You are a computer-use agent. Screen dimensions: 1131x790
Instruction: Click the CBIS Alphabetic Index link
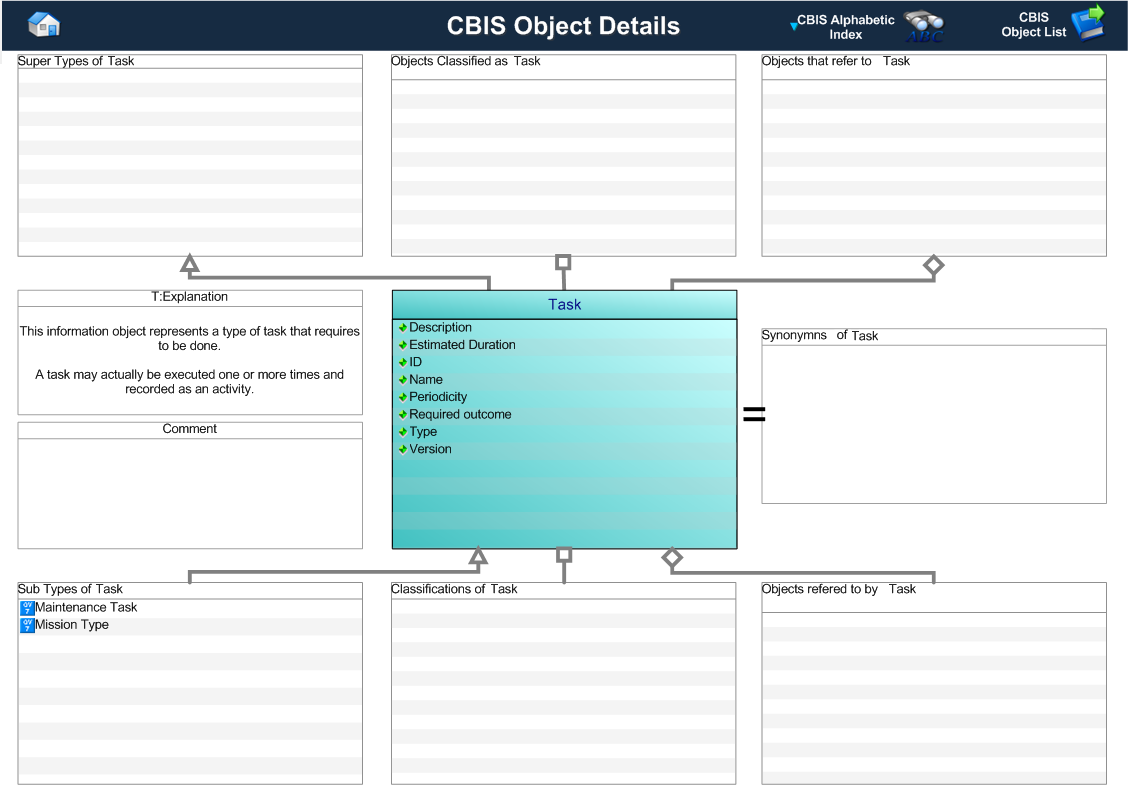coord(845,27)
